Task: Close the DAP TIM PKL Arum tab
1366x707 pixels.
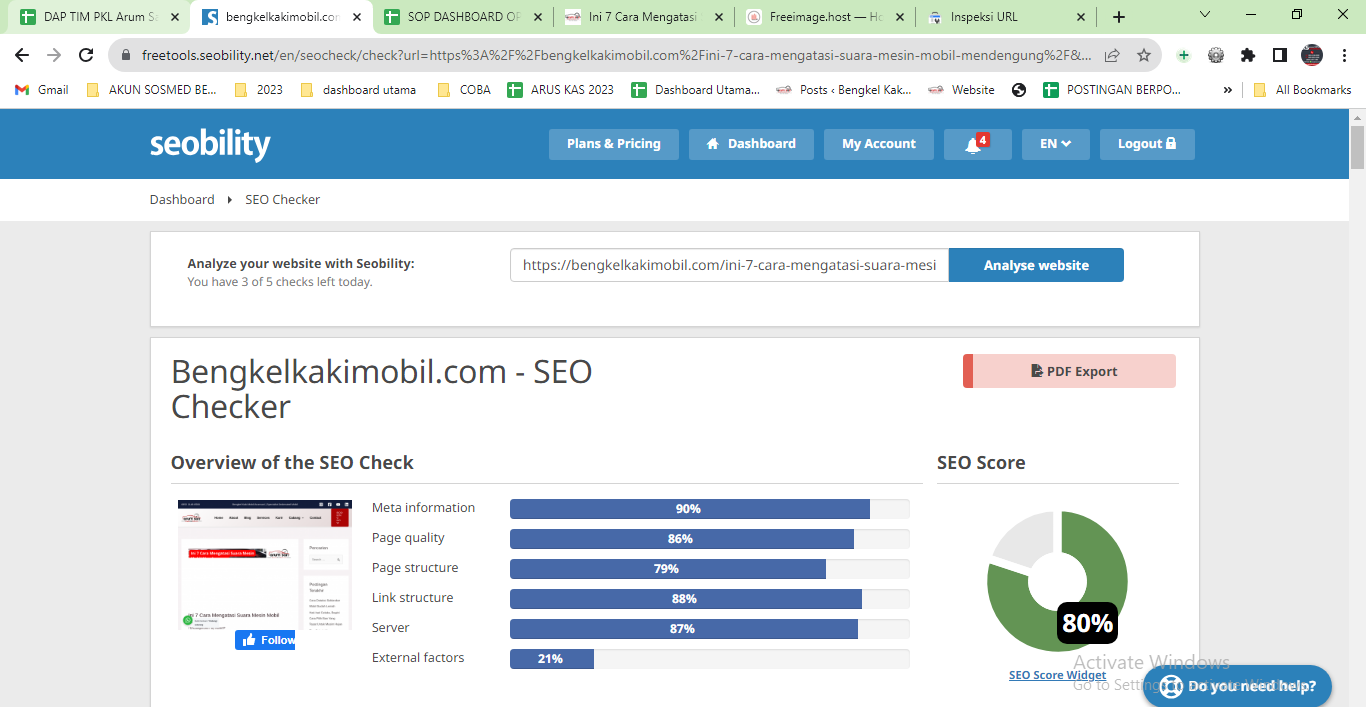Action: pos(175,17)
